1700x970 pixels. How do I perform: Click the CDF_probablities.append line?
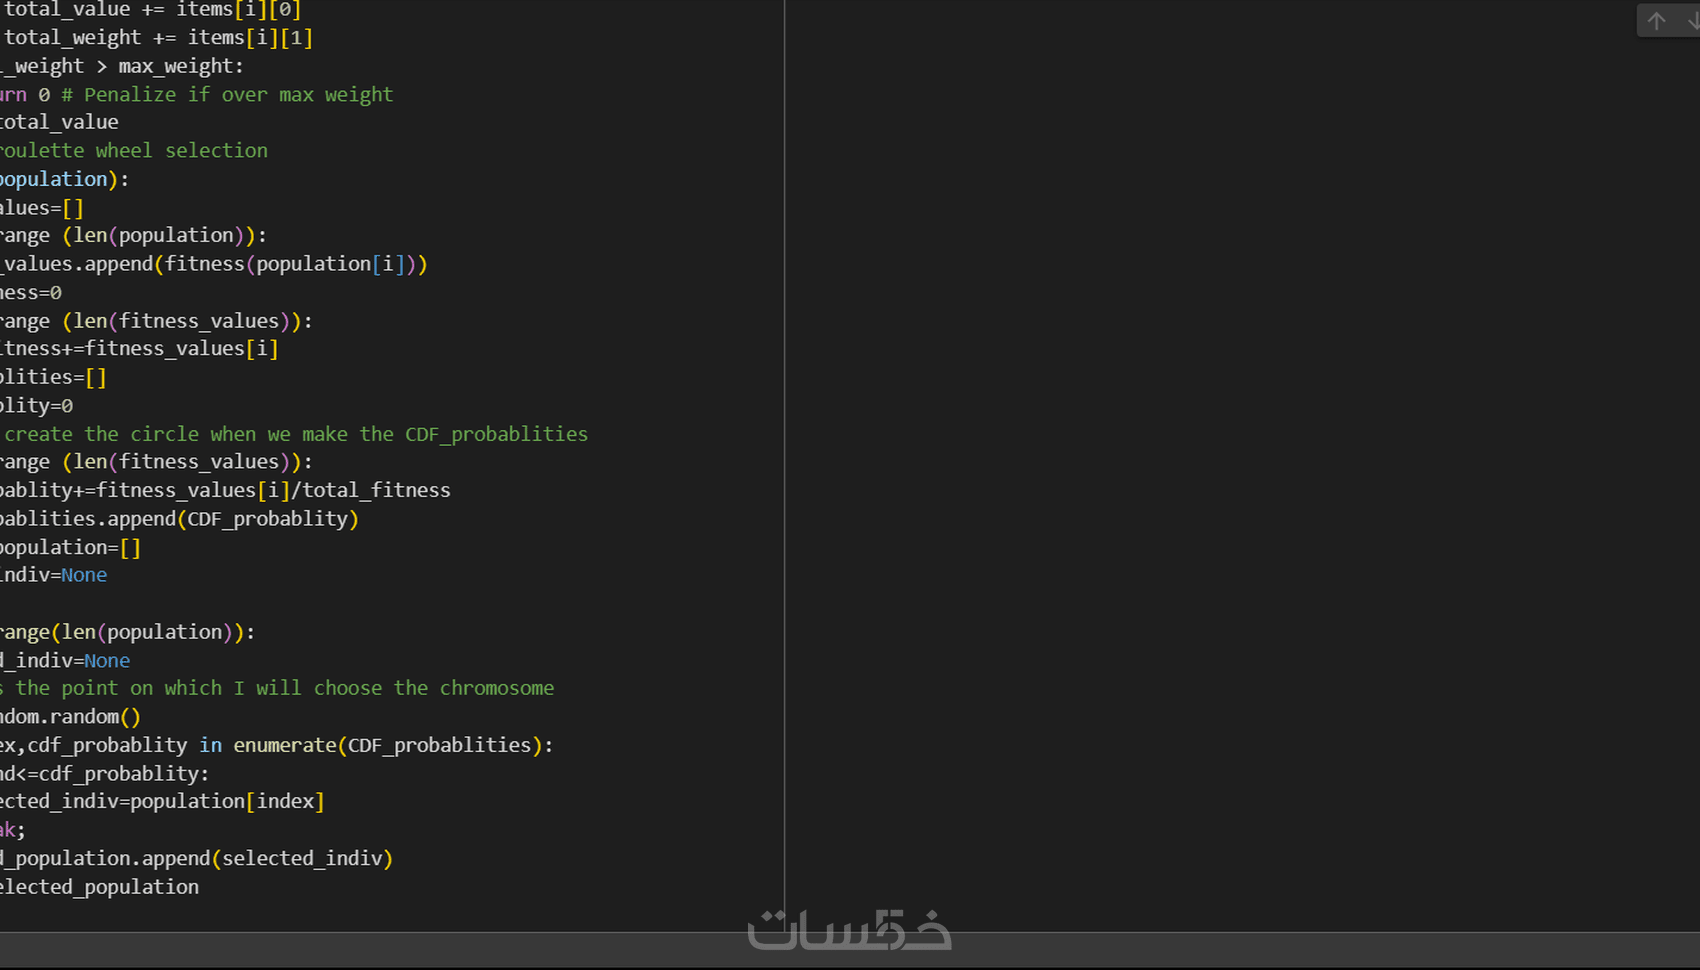[180, 519]
